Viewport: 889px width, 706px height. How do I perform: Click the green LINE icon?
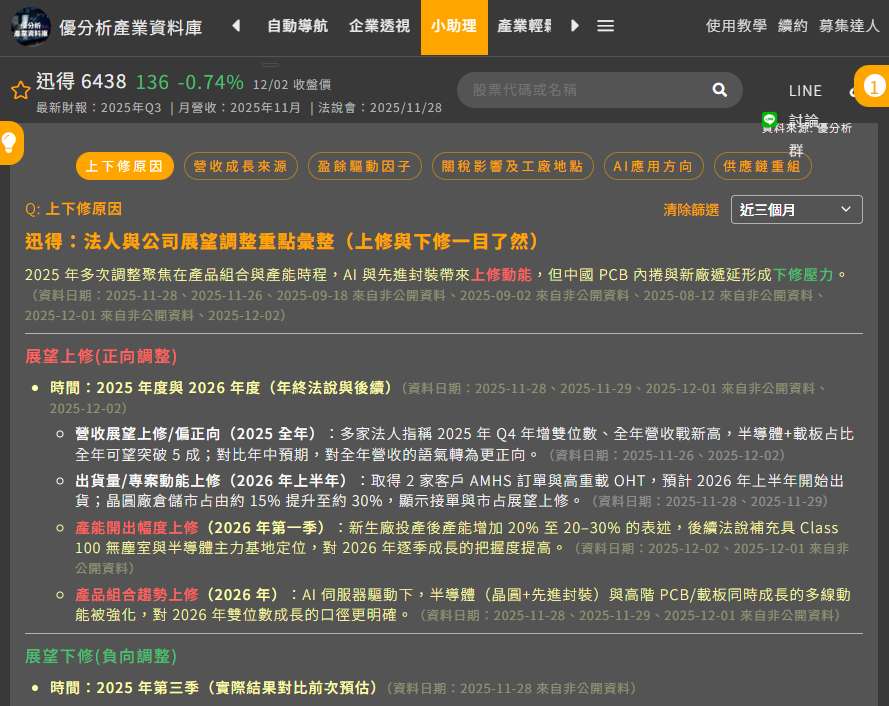[x=769, y=119]
